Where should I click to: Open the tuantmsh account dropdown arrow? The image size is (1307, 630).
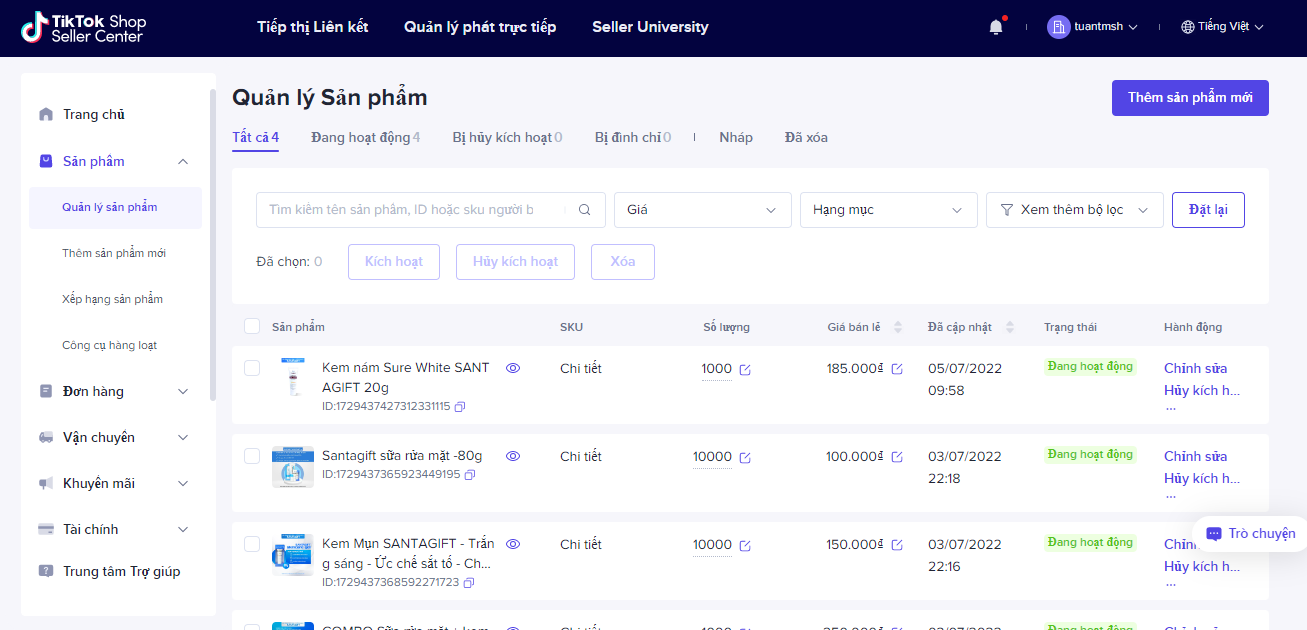1133,28
